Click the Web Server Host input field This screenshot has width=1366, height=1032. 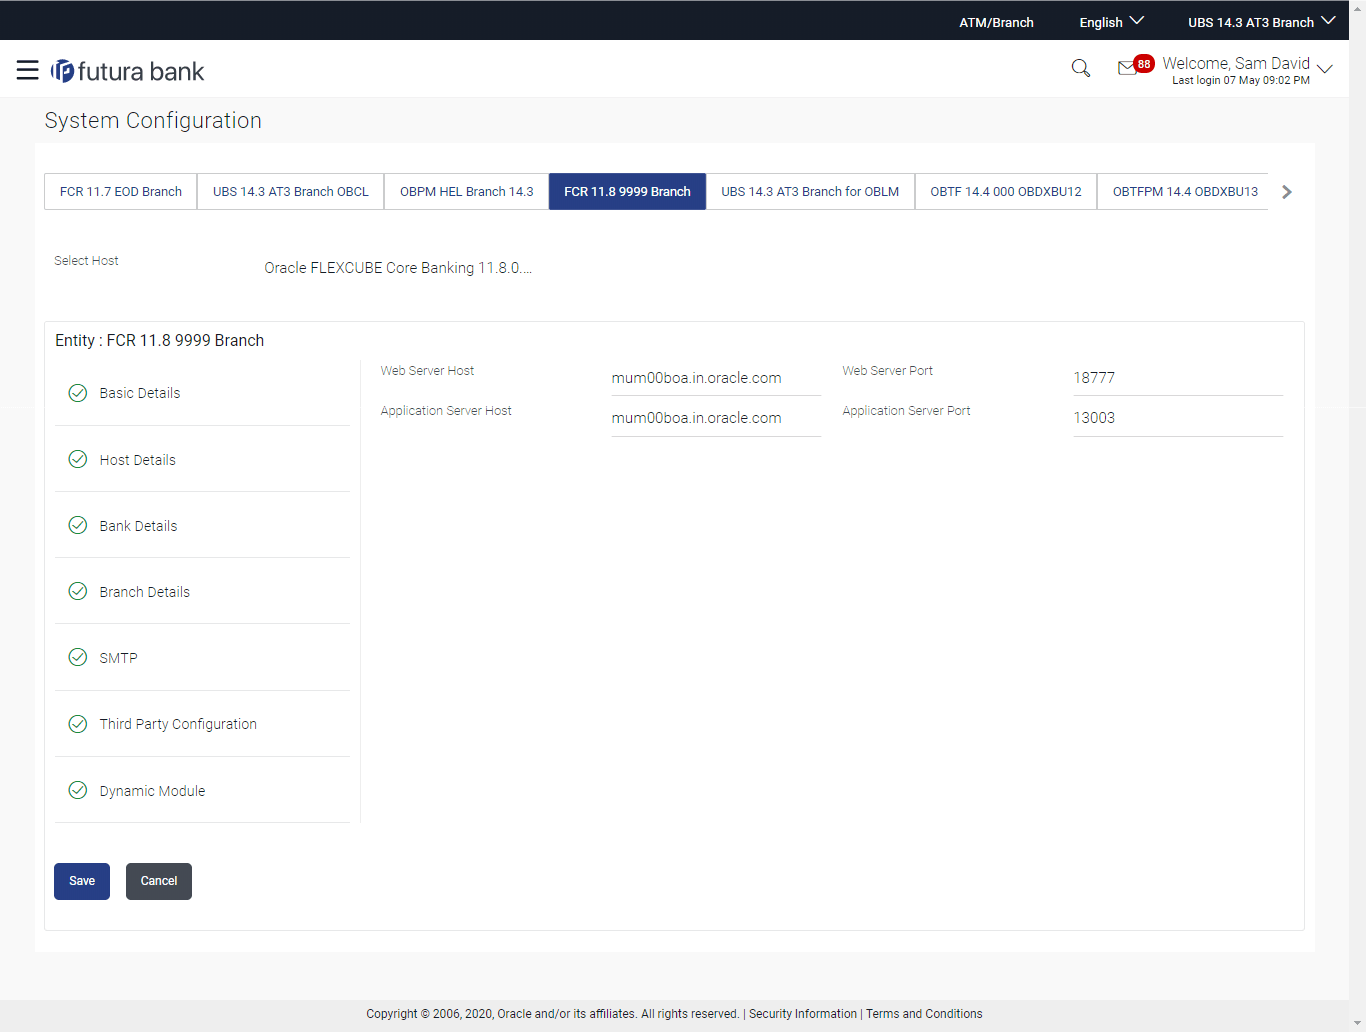coord(716,378)
